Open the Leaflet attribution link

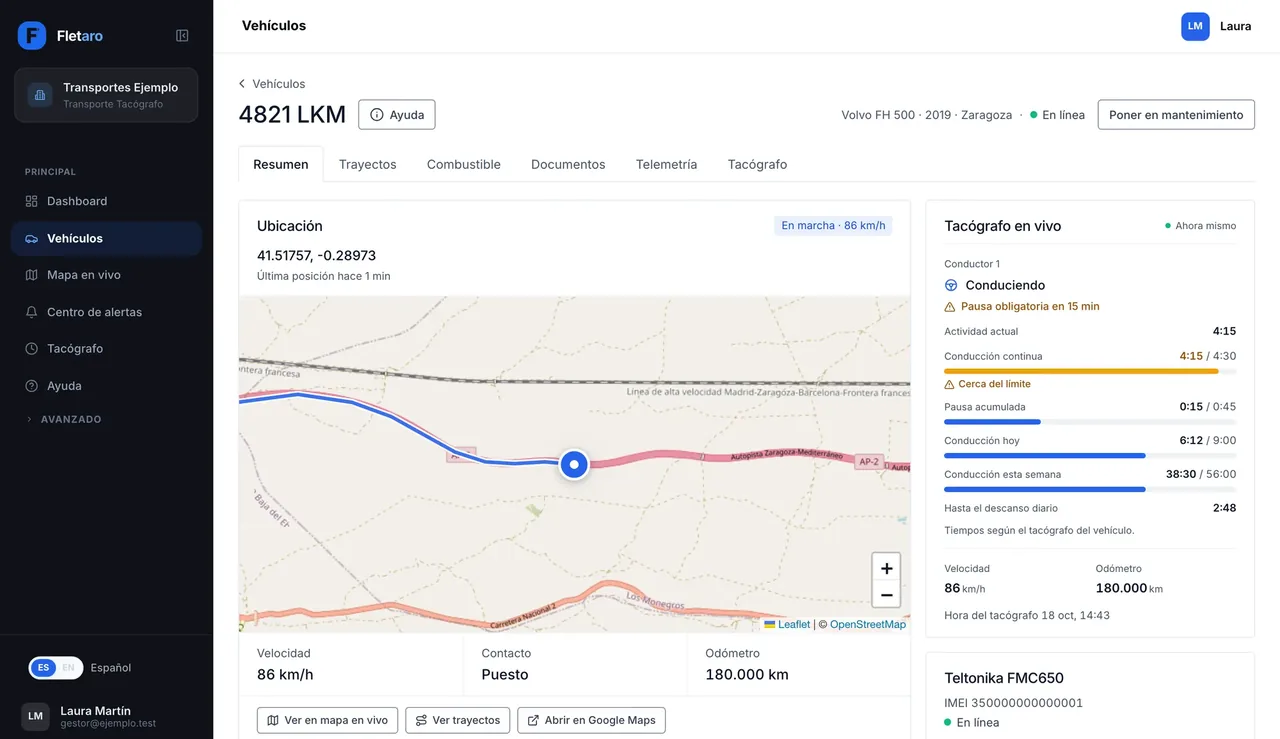(x=787, y=624)
